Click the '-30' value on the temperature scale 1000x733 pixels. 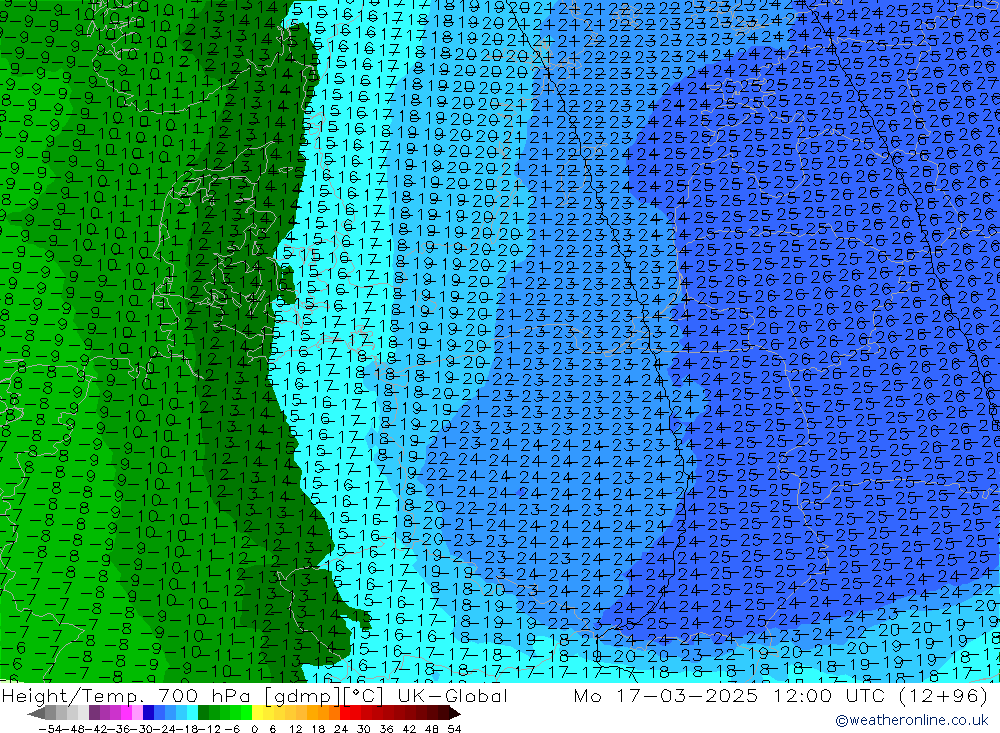141,729
